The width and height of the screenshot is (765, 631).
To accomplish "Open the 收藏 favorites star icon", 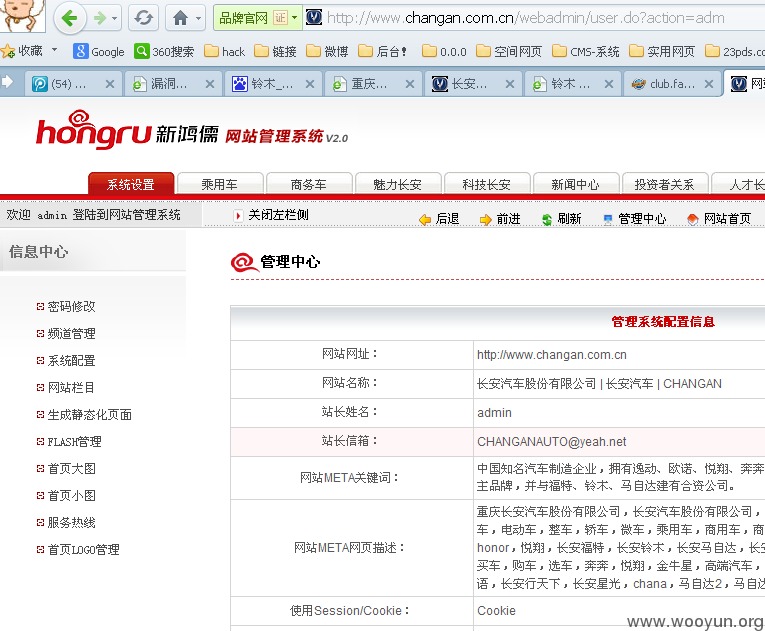I will point(8,51).
